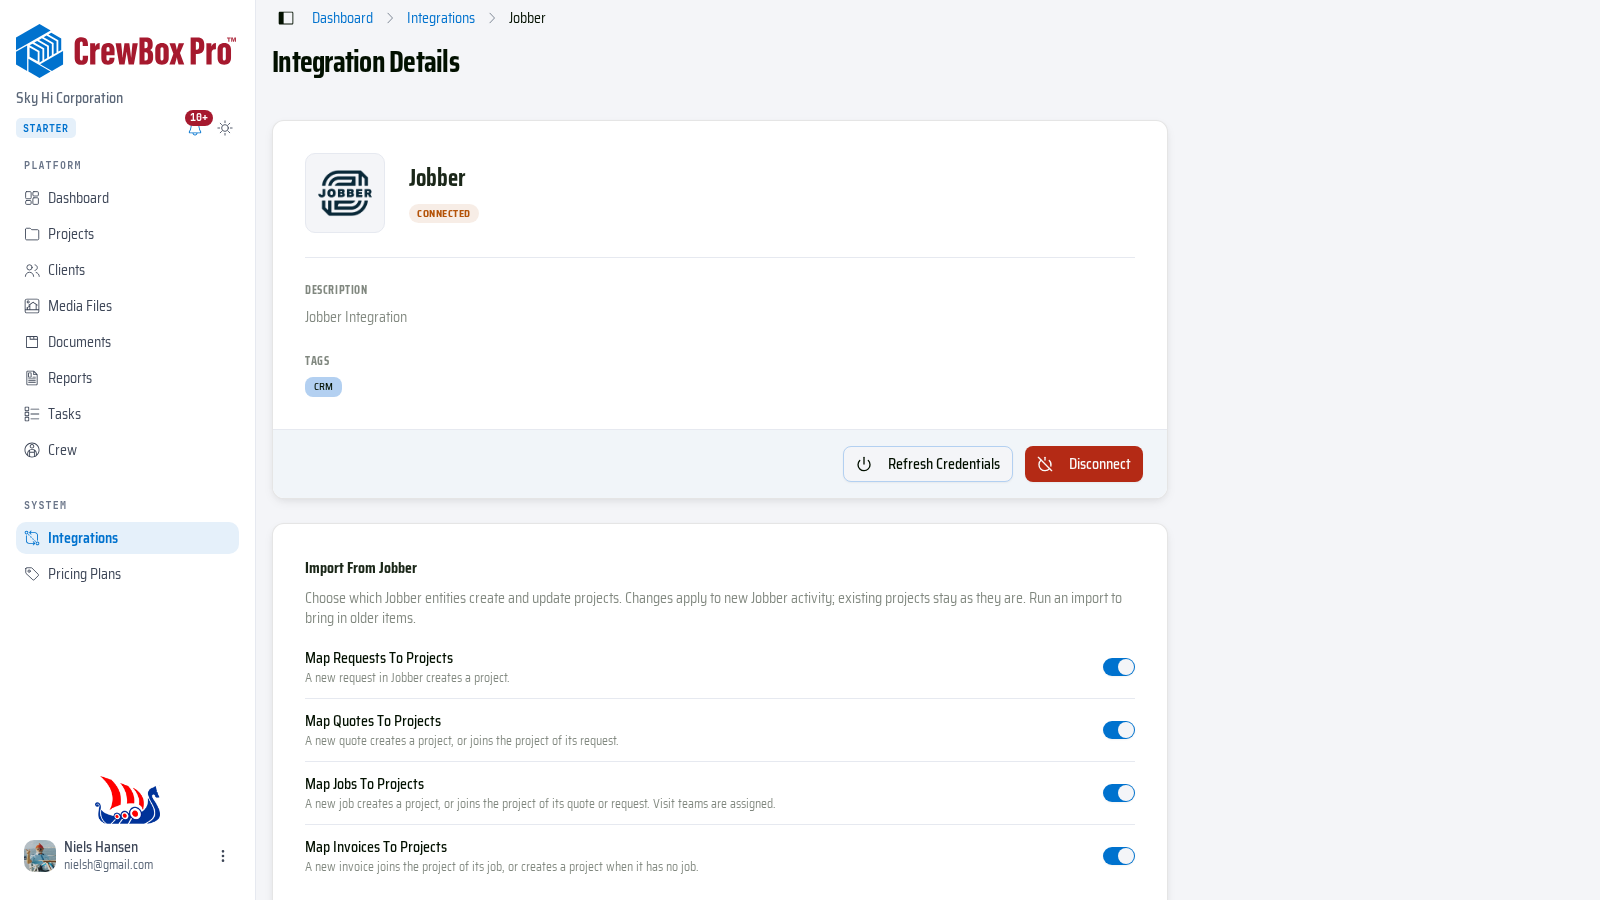Navigate to Documents
This screenshot has height=900, width=1600.
(x=127, y=342)
